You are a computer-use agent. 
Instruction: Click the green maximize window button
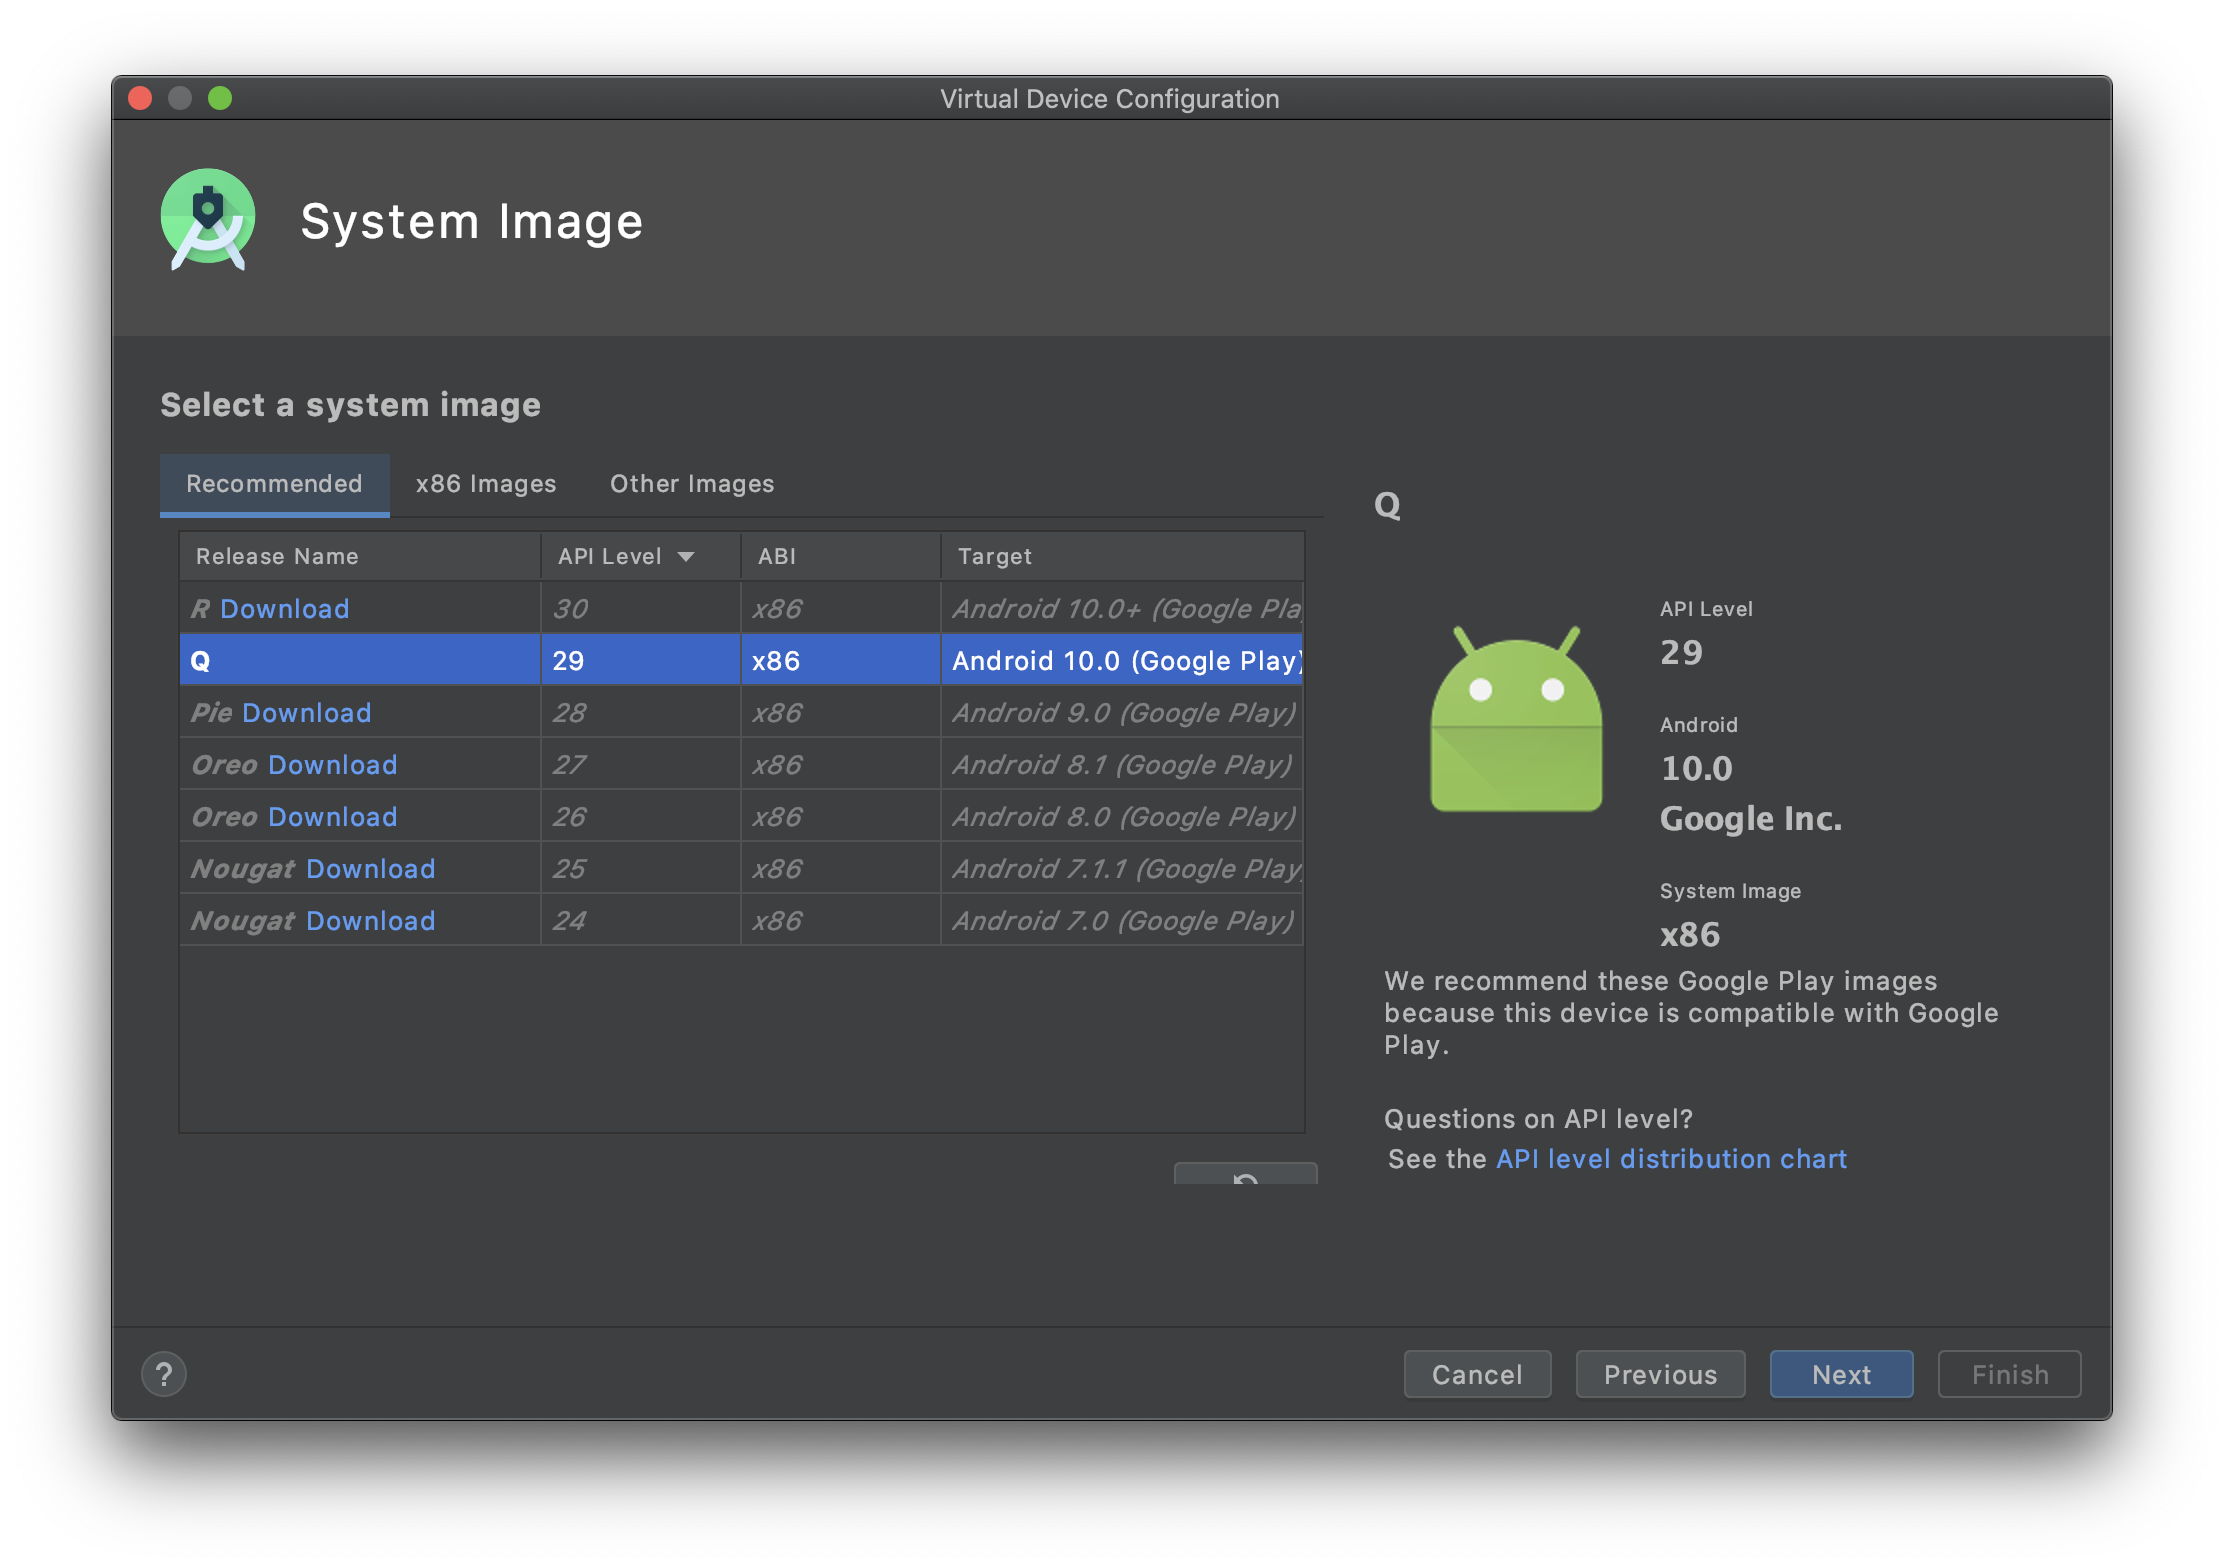tap(220, 98)
